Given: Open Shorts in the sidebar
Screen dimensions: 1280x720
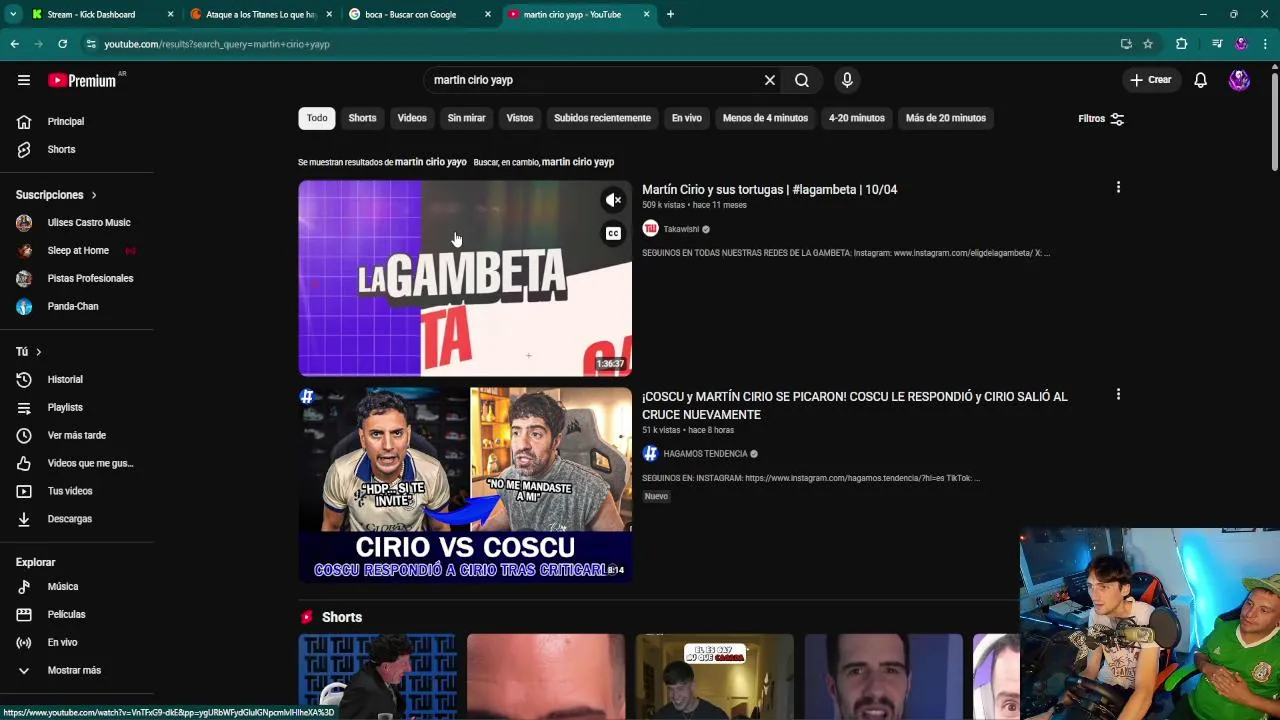Looking at the screenshot, I should point(77,149).
